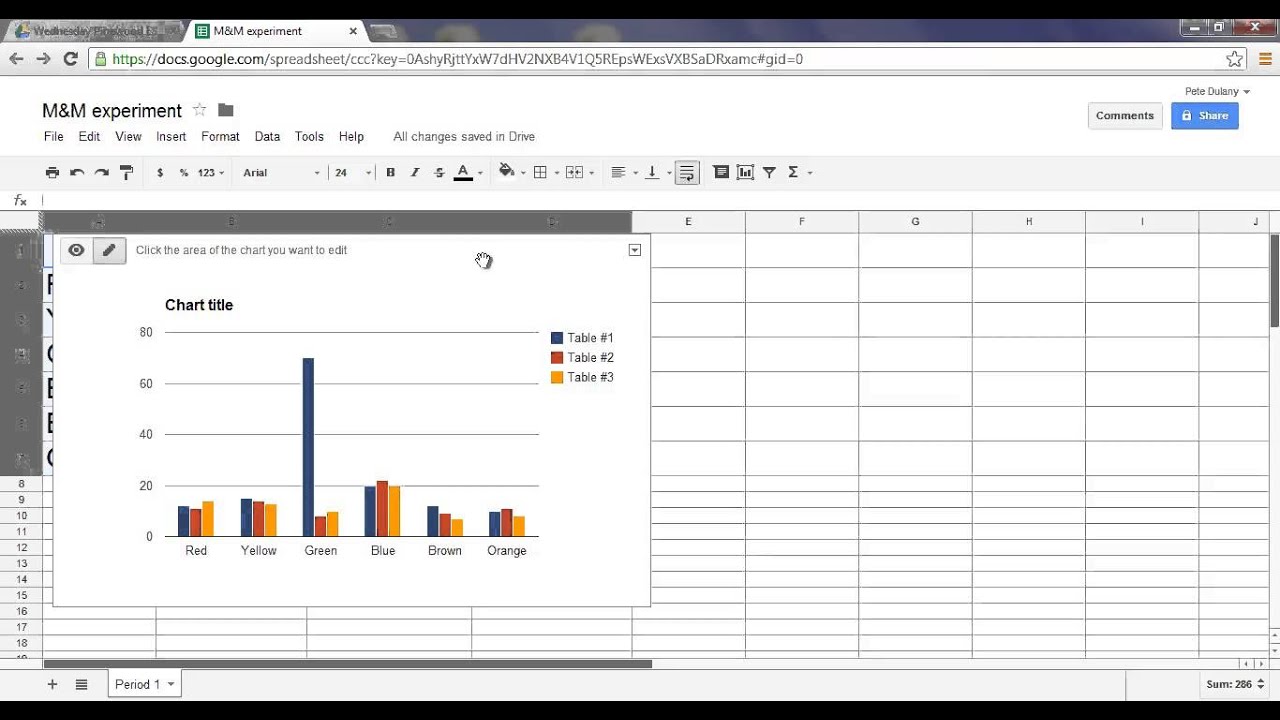The height and width of the screenshot is (720, 1280).
Task: Open the horizontal align dropdown
Action: 623,172
